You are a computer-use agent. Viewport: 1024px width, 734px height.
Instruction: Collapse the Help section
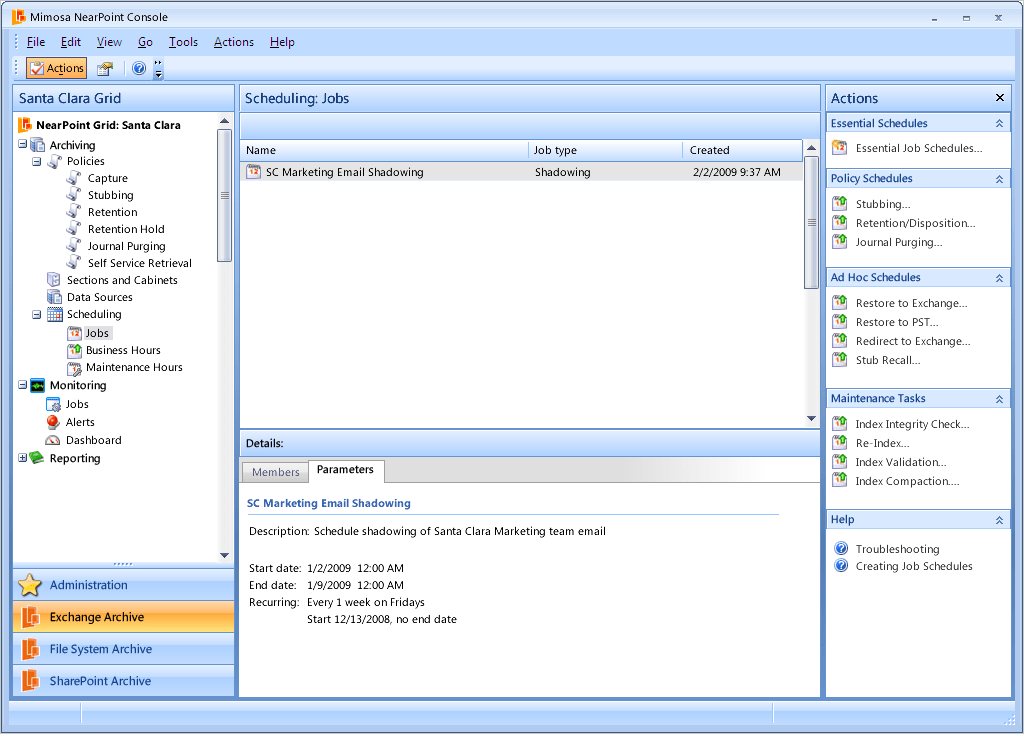(999, 520)
